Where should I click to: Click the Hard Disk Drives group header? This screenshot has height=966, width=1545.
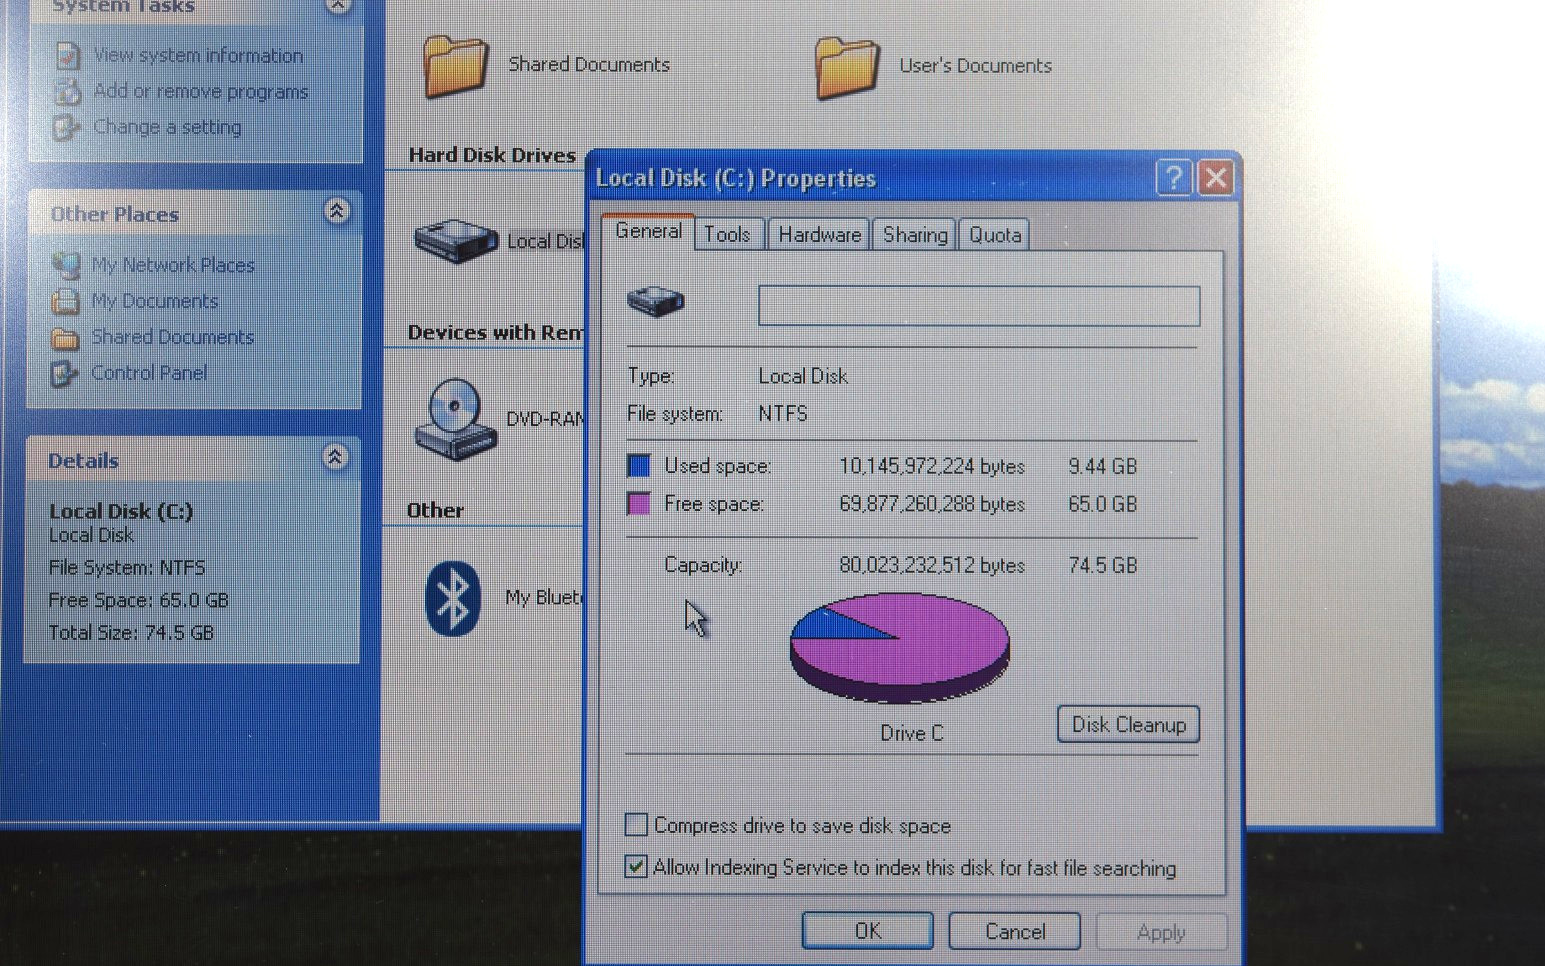pyautogui.click(x=492, y=155)
